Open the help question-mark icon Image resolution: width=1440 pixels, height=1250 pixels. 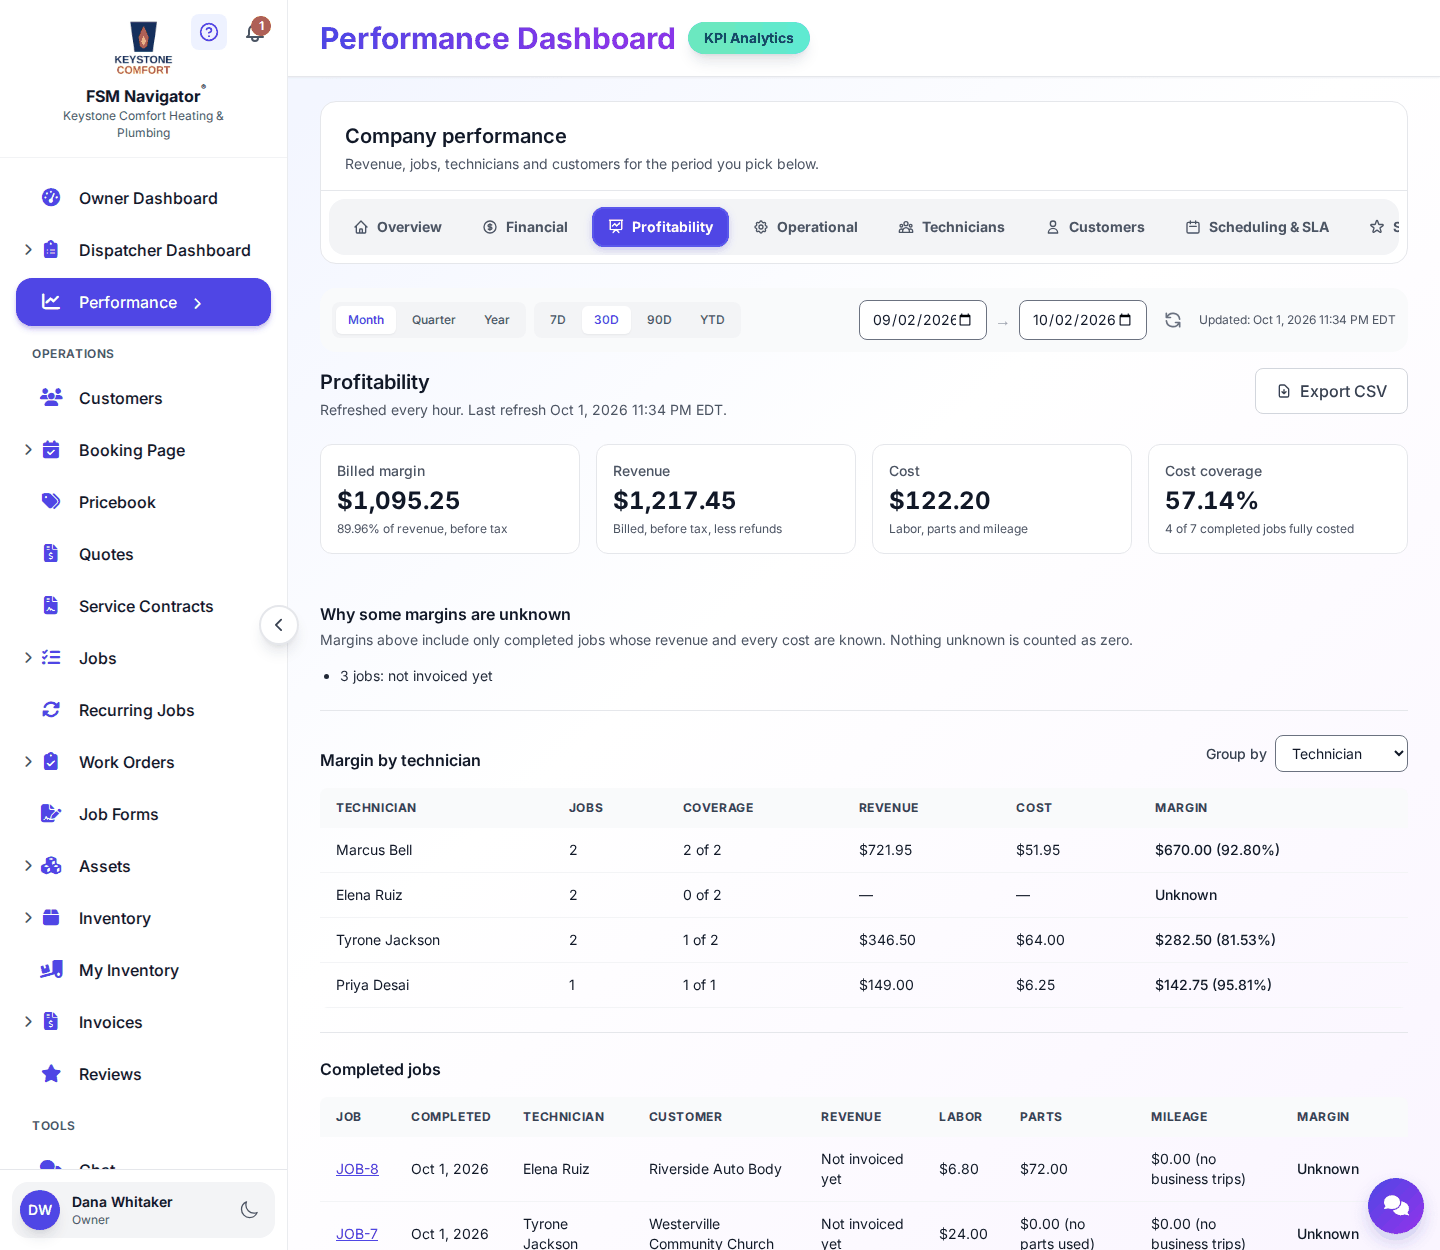[209, 32]
